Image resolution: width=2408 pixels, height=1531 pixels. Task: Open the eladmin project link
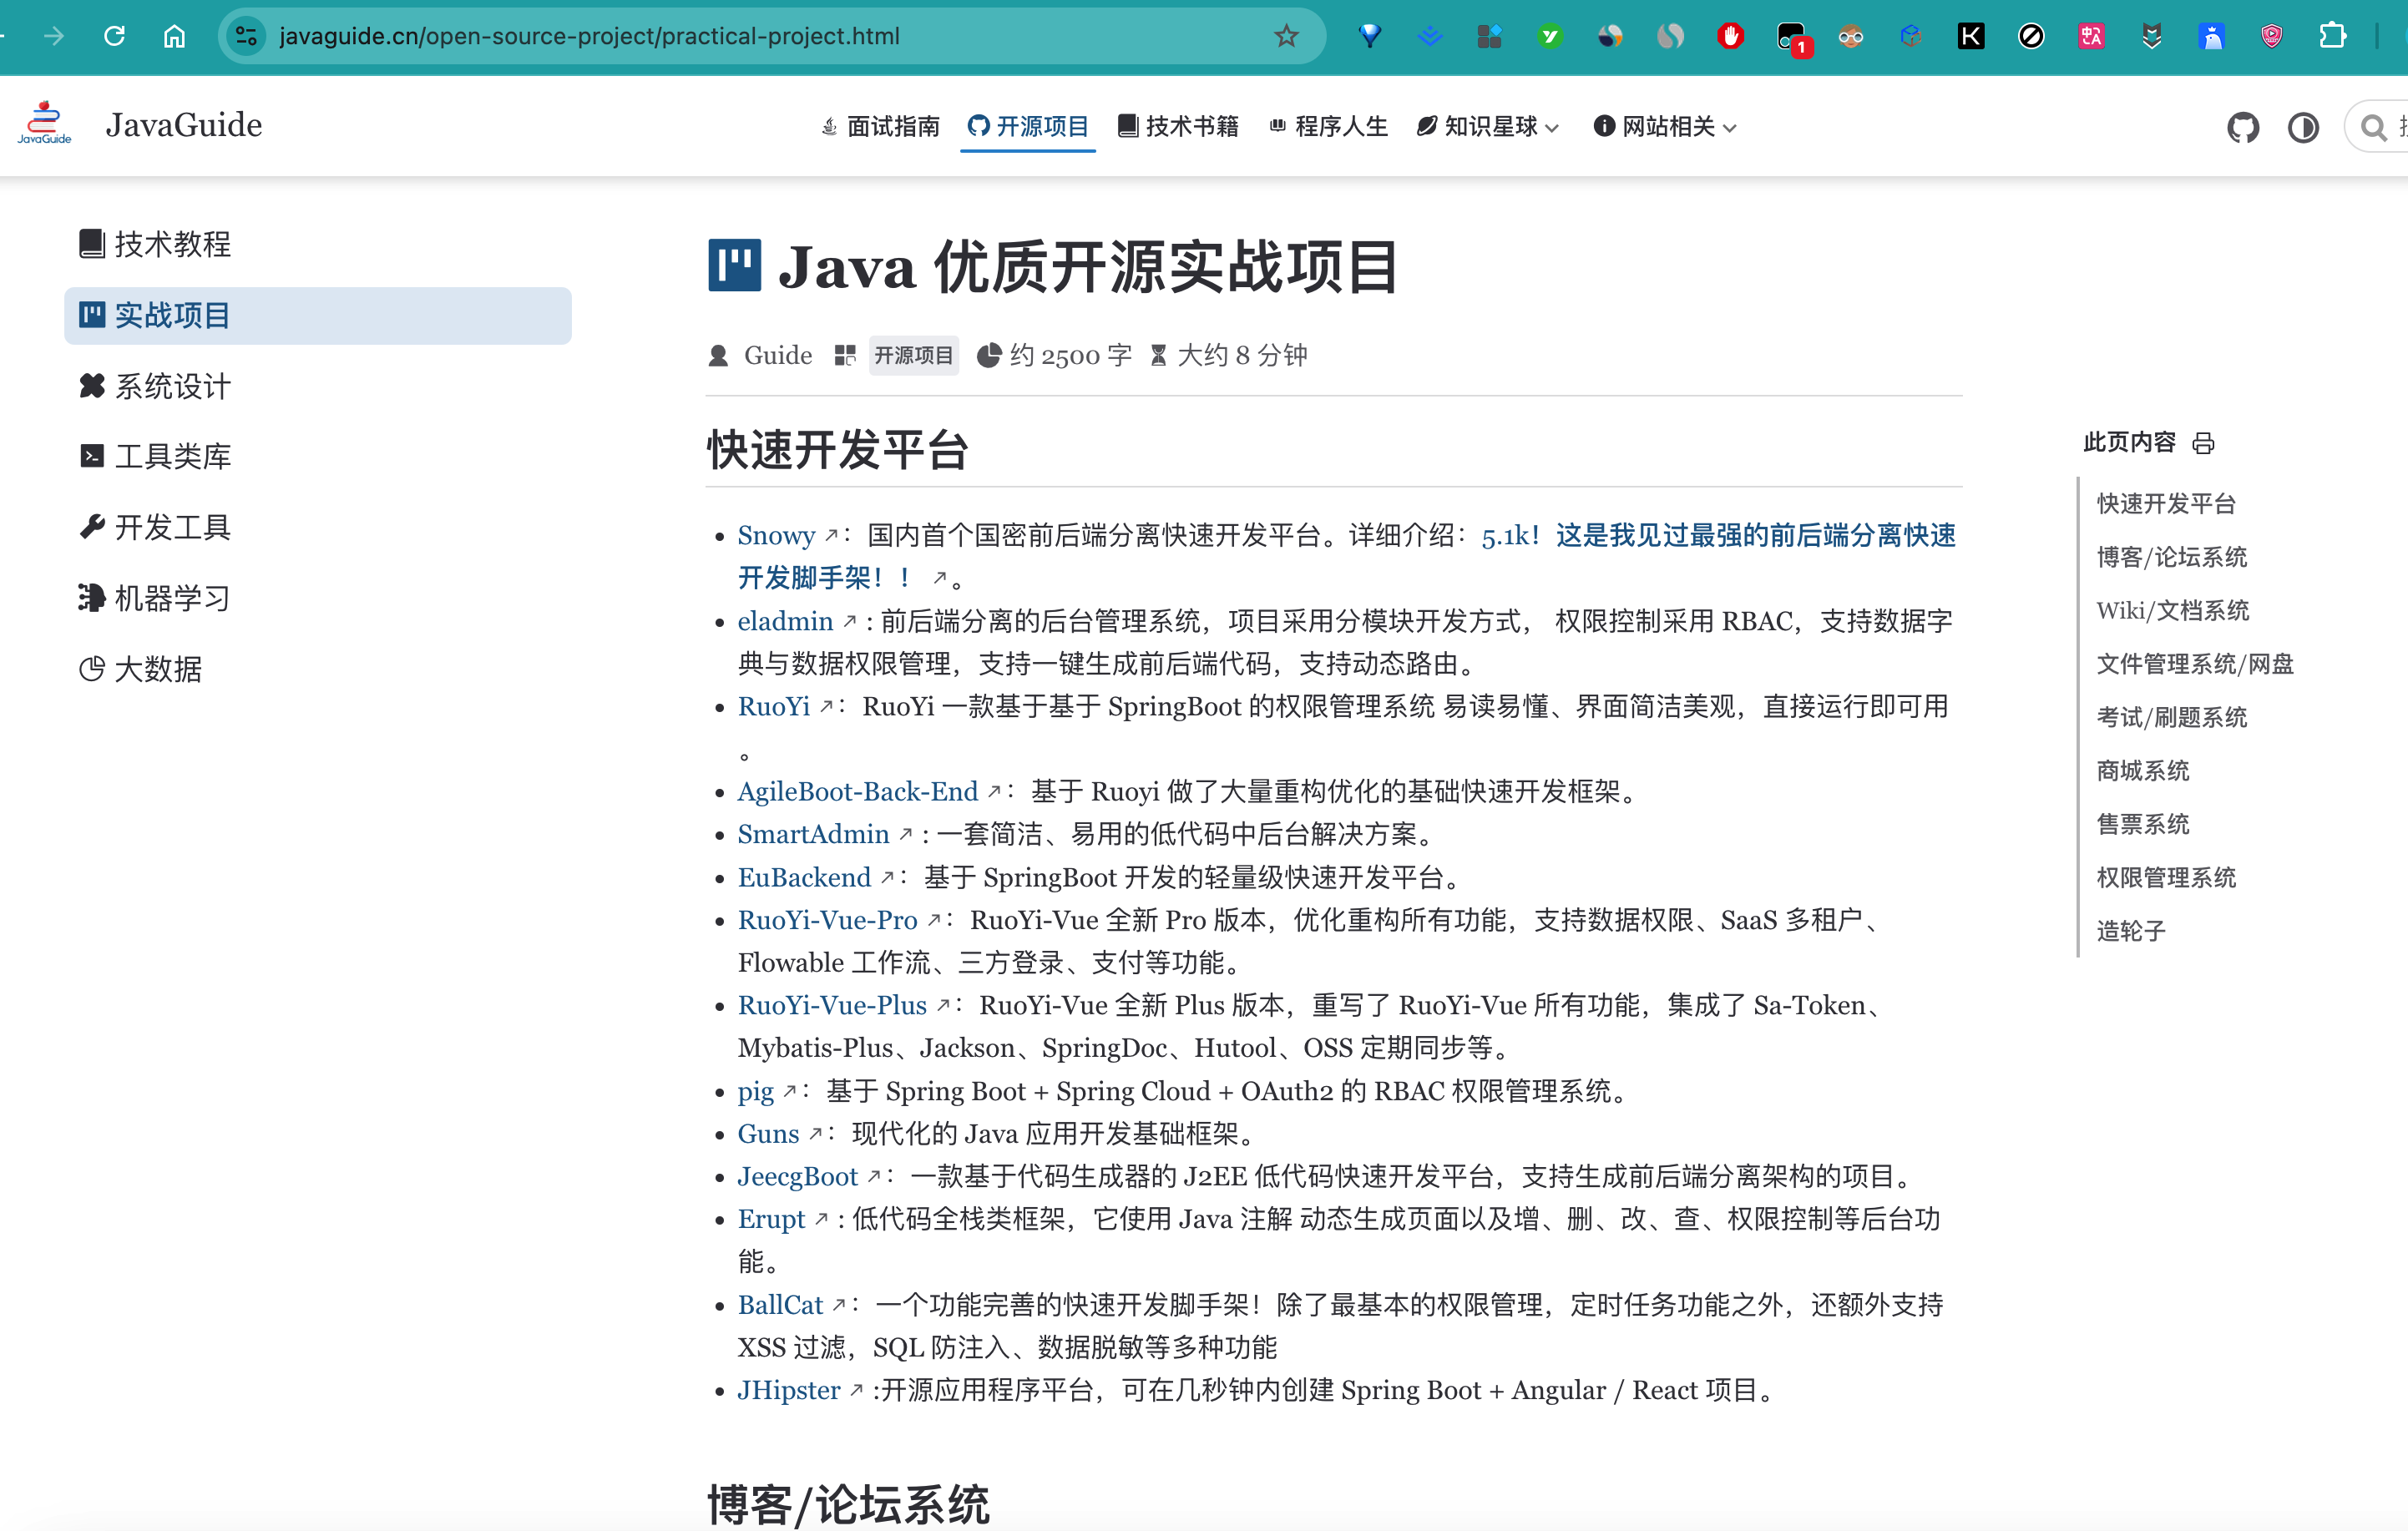pos(785,621)
